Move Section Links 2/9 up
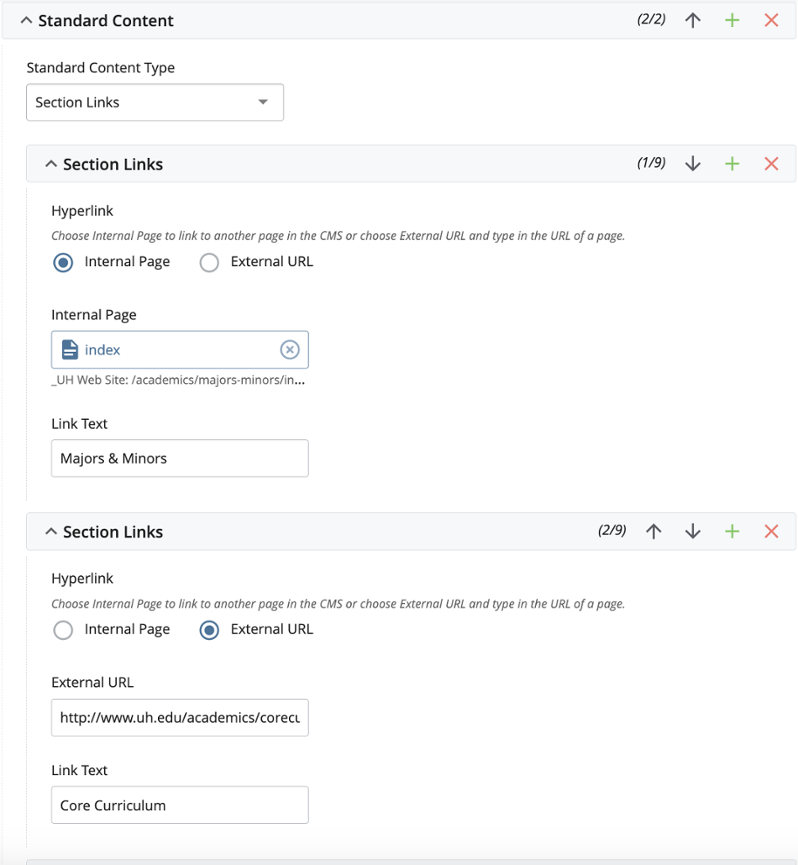Image resolution: width=798 pixels, height=865 pixels. (654, 531)
